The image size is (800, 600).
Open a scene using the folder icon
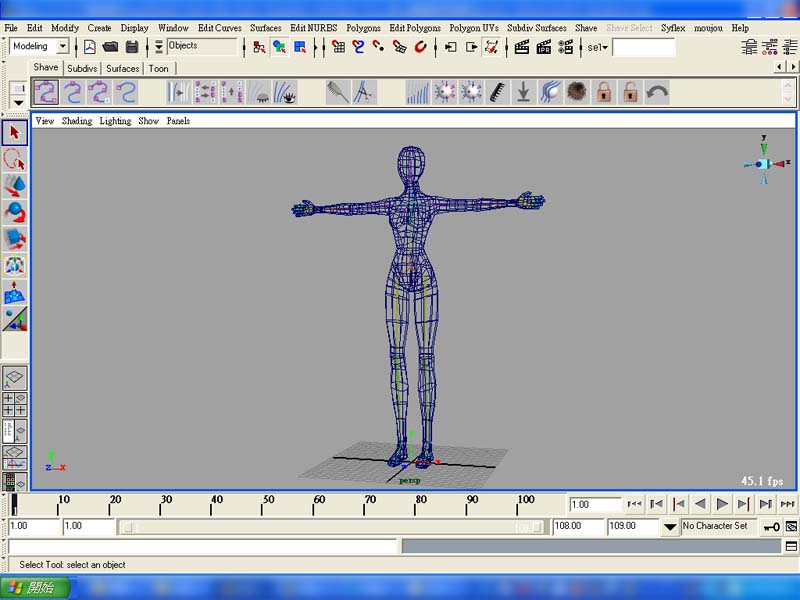(x=110, y=47)
